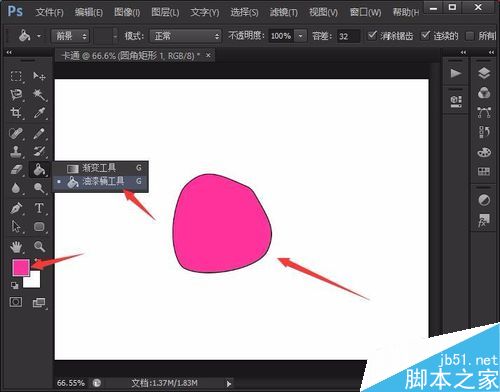This screenshot has height=392, width=500.
Task: Open the Layer menu
Action: [x=165, y=13]
